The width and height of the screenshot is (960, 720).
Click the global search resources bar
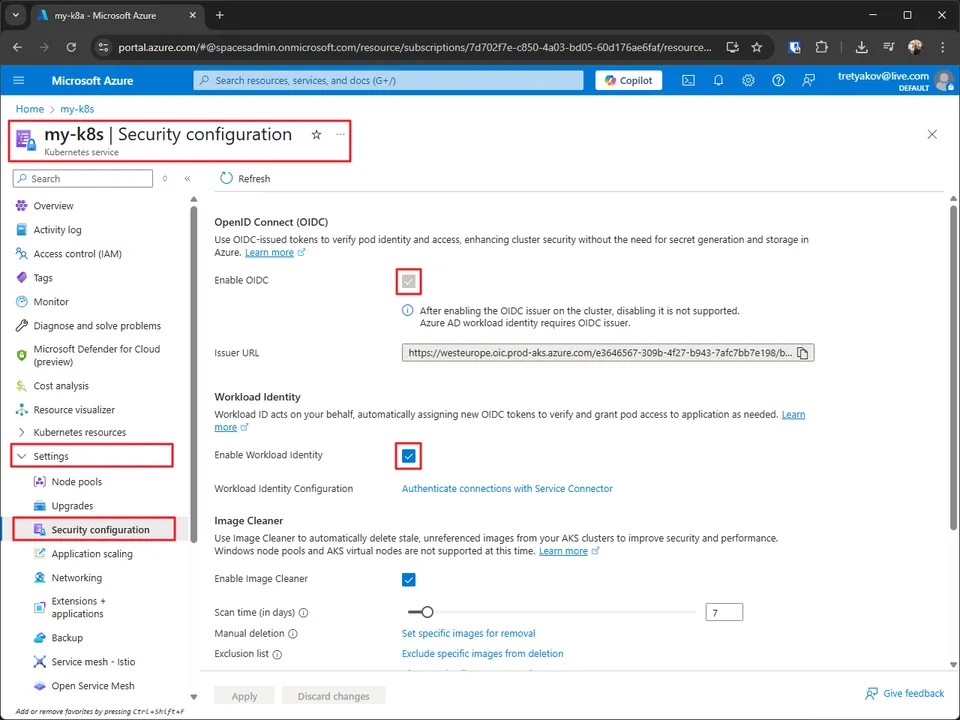pos(388,80)
